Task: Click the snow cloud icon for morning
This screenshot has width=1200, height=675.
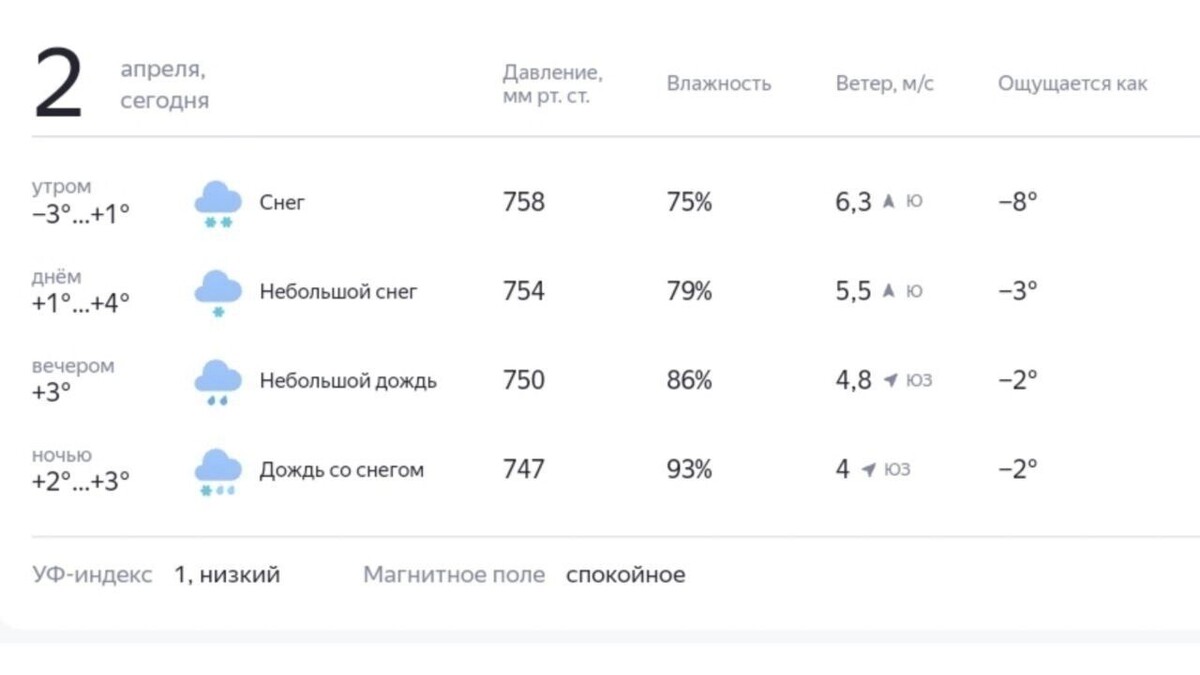Action: tap(217, 202)
